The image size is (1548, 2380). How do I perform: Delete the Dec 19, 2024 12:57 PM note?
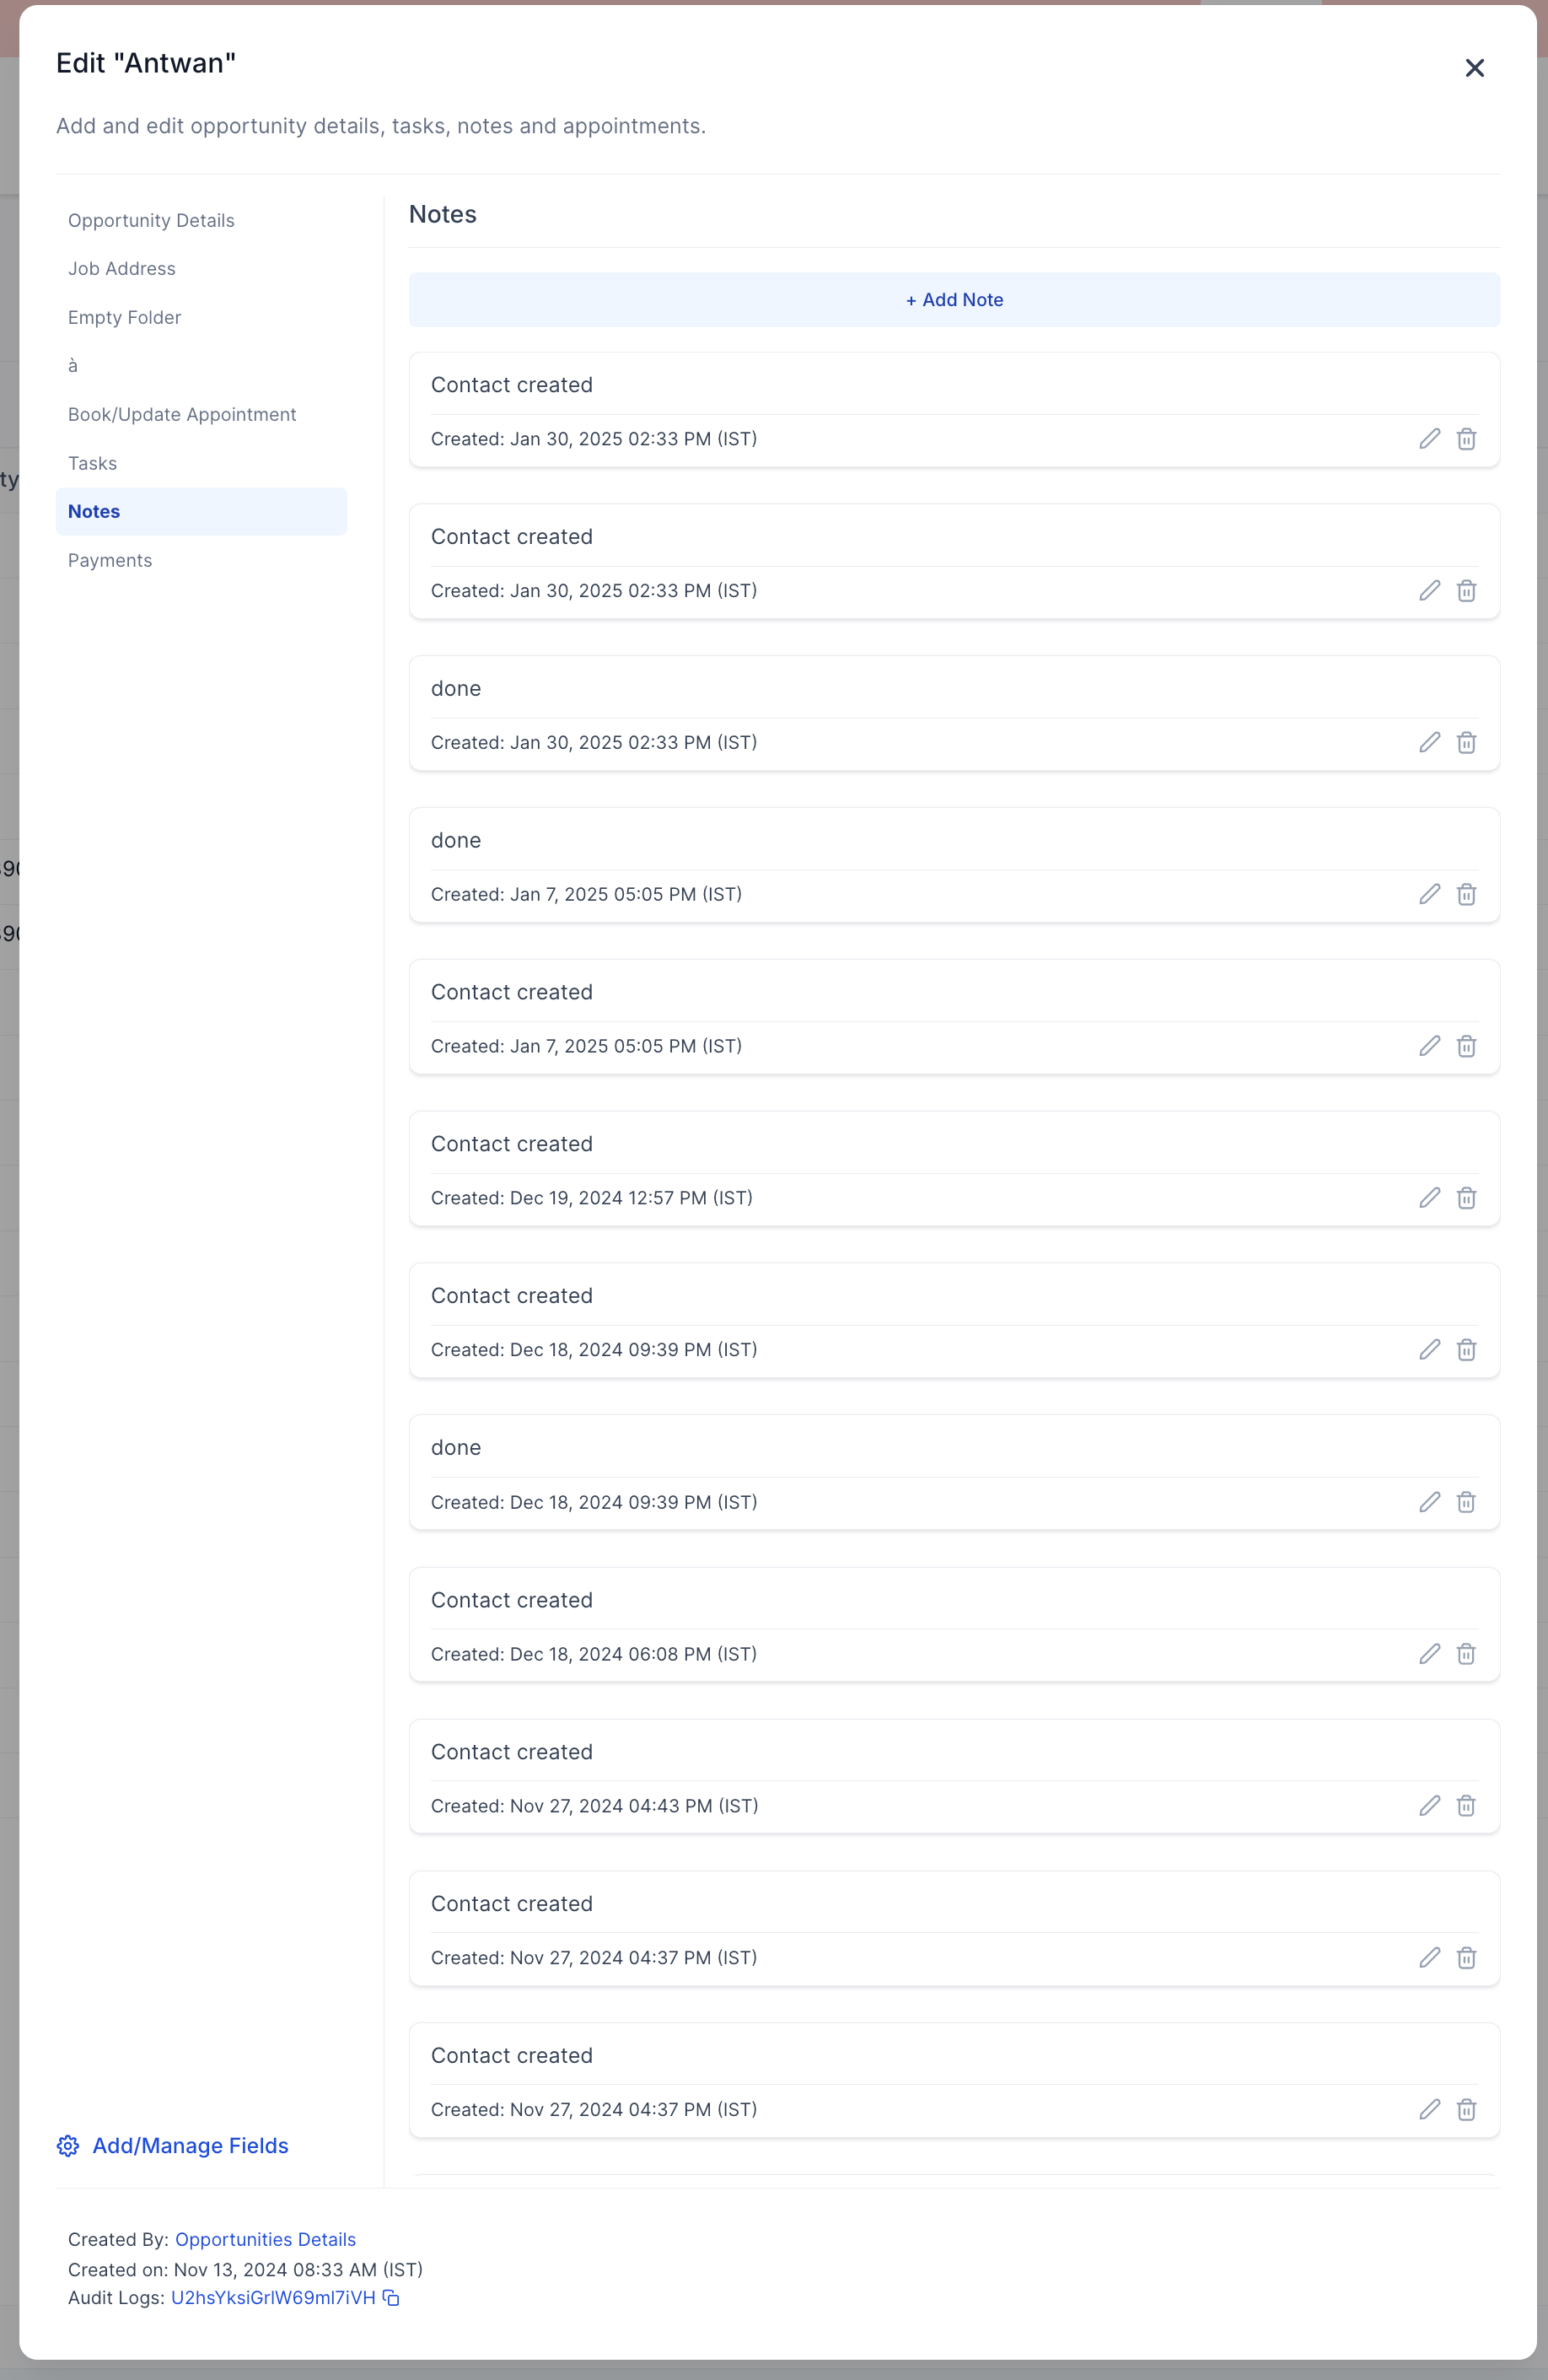[x=1466, y=1198]
